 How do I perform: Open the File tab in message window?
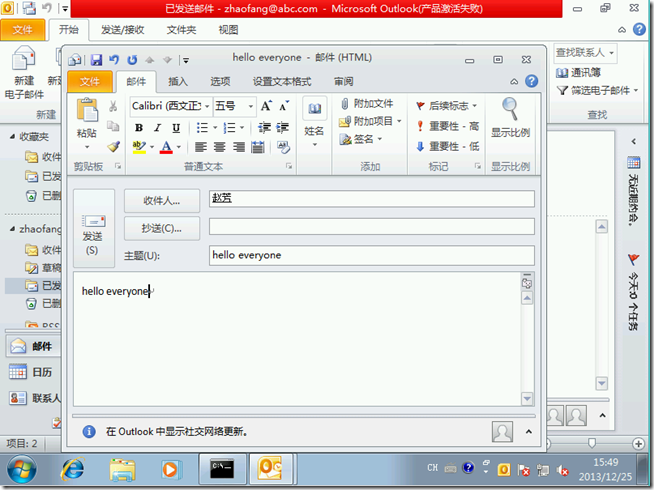tap(90, 81)
